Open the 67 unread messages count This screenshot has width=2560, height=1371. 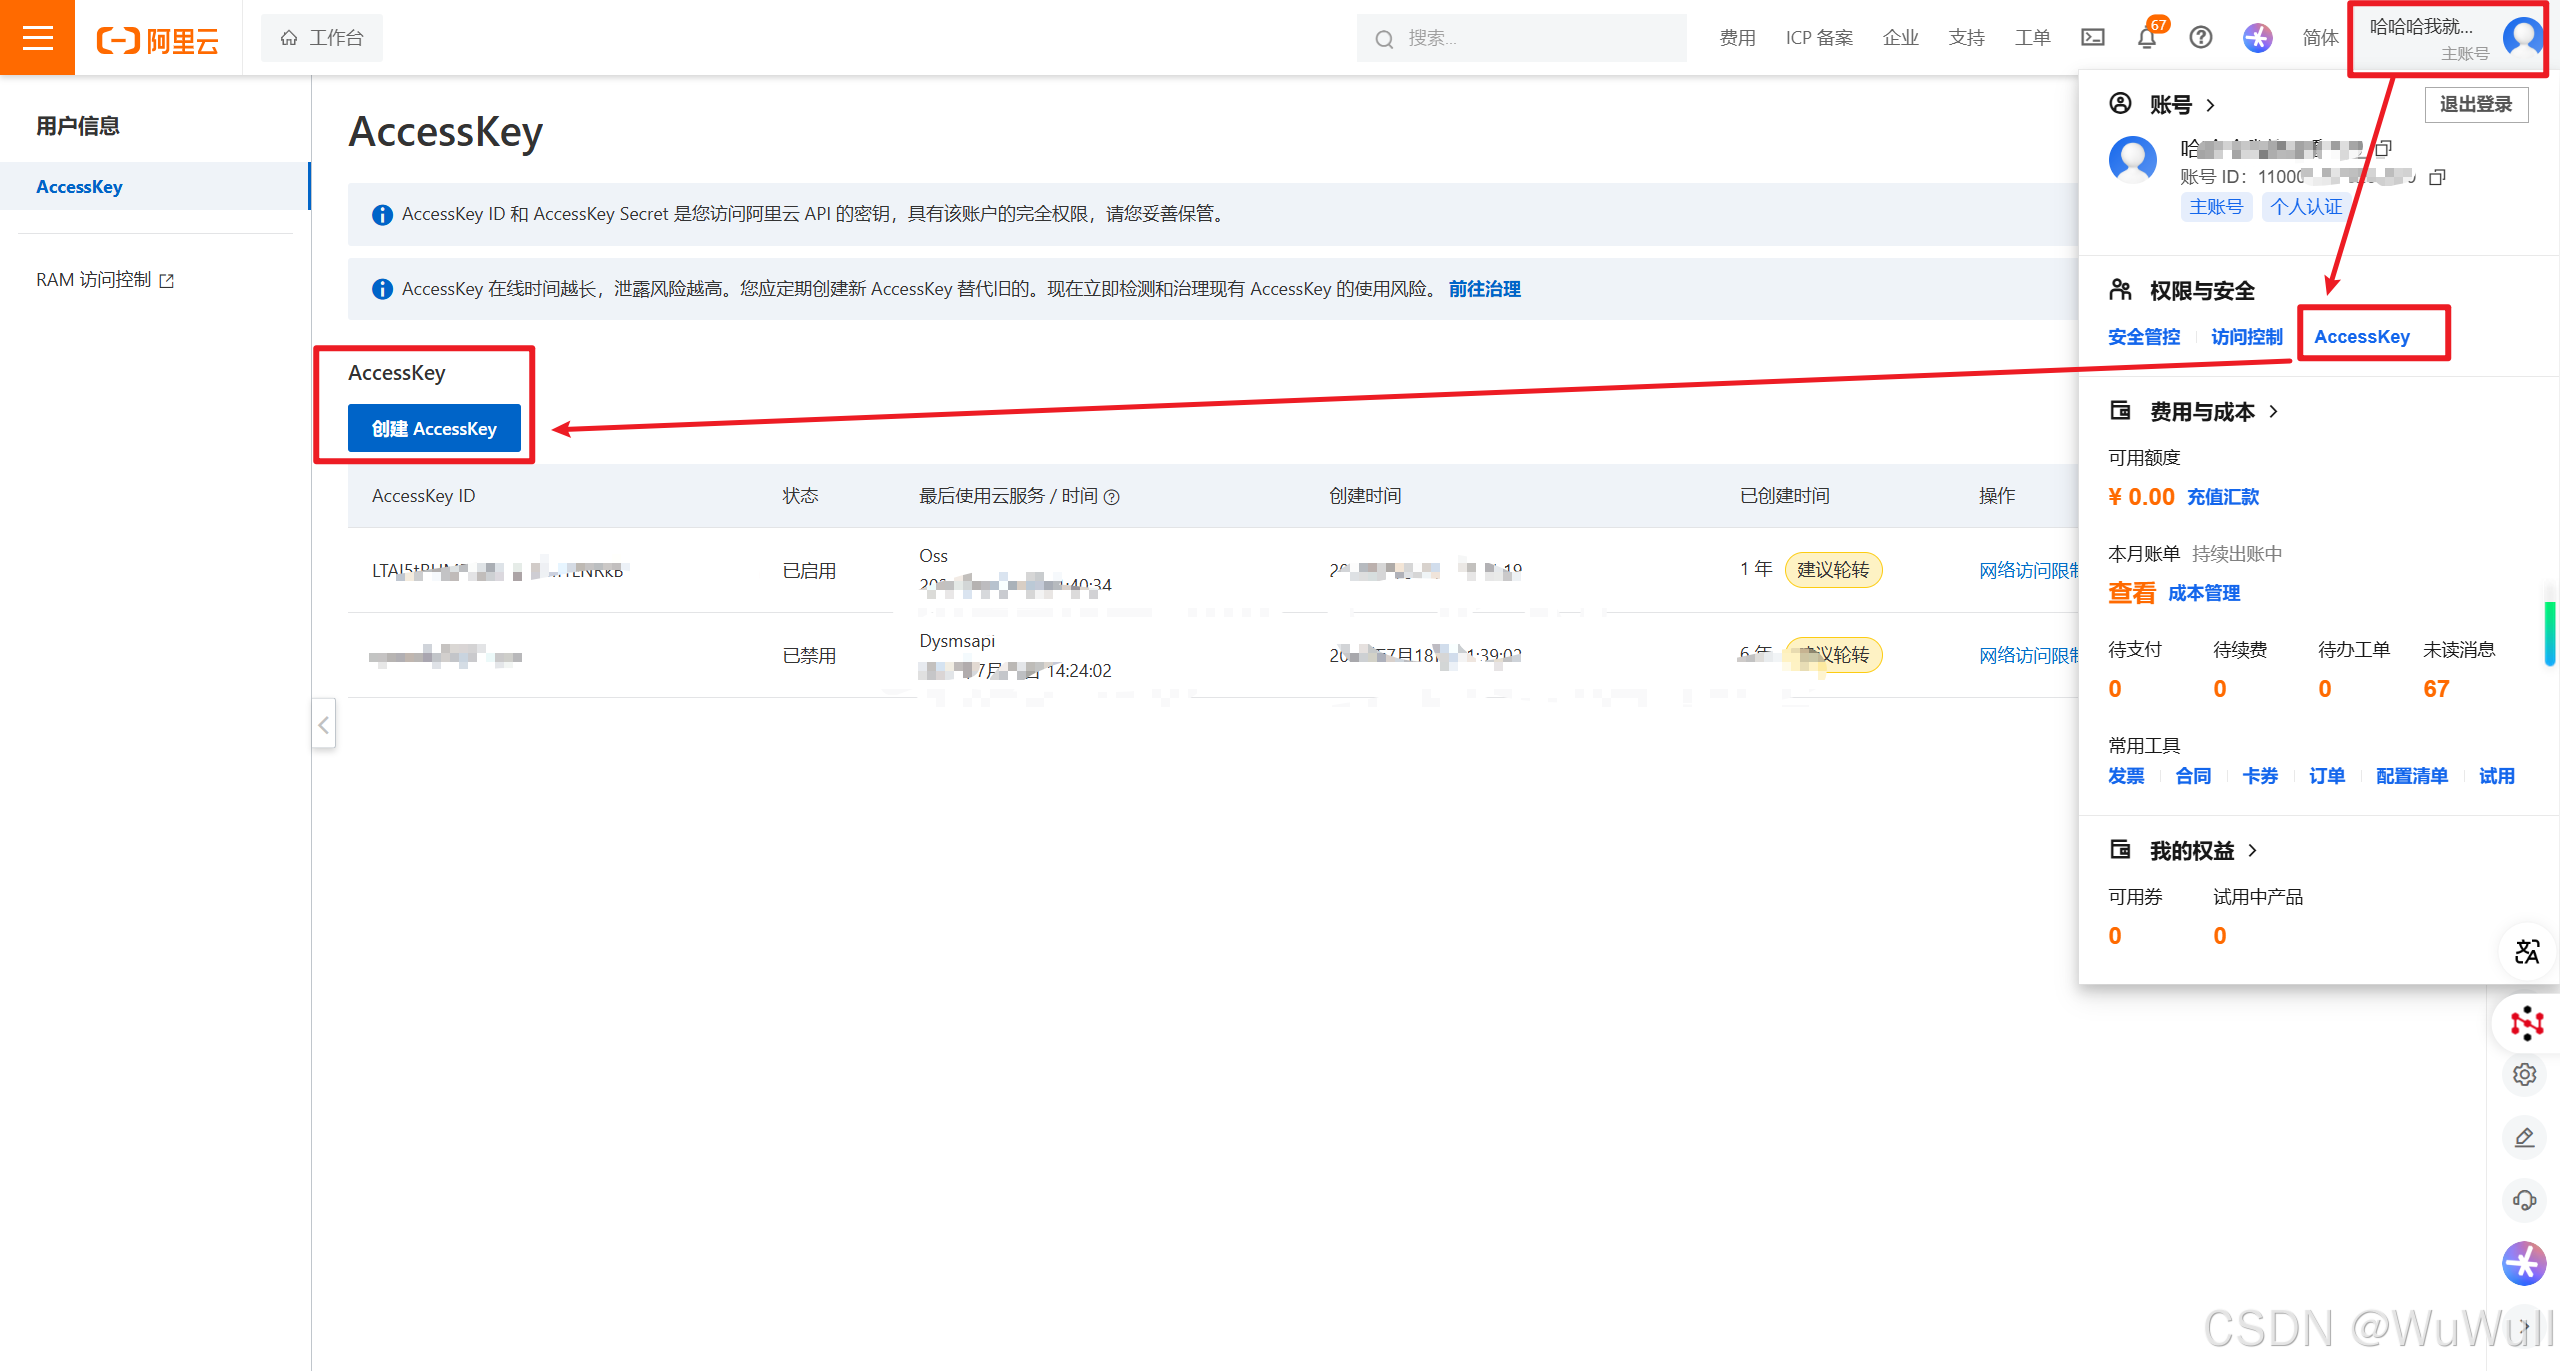pyautogui.click(x=2436, y=689)
